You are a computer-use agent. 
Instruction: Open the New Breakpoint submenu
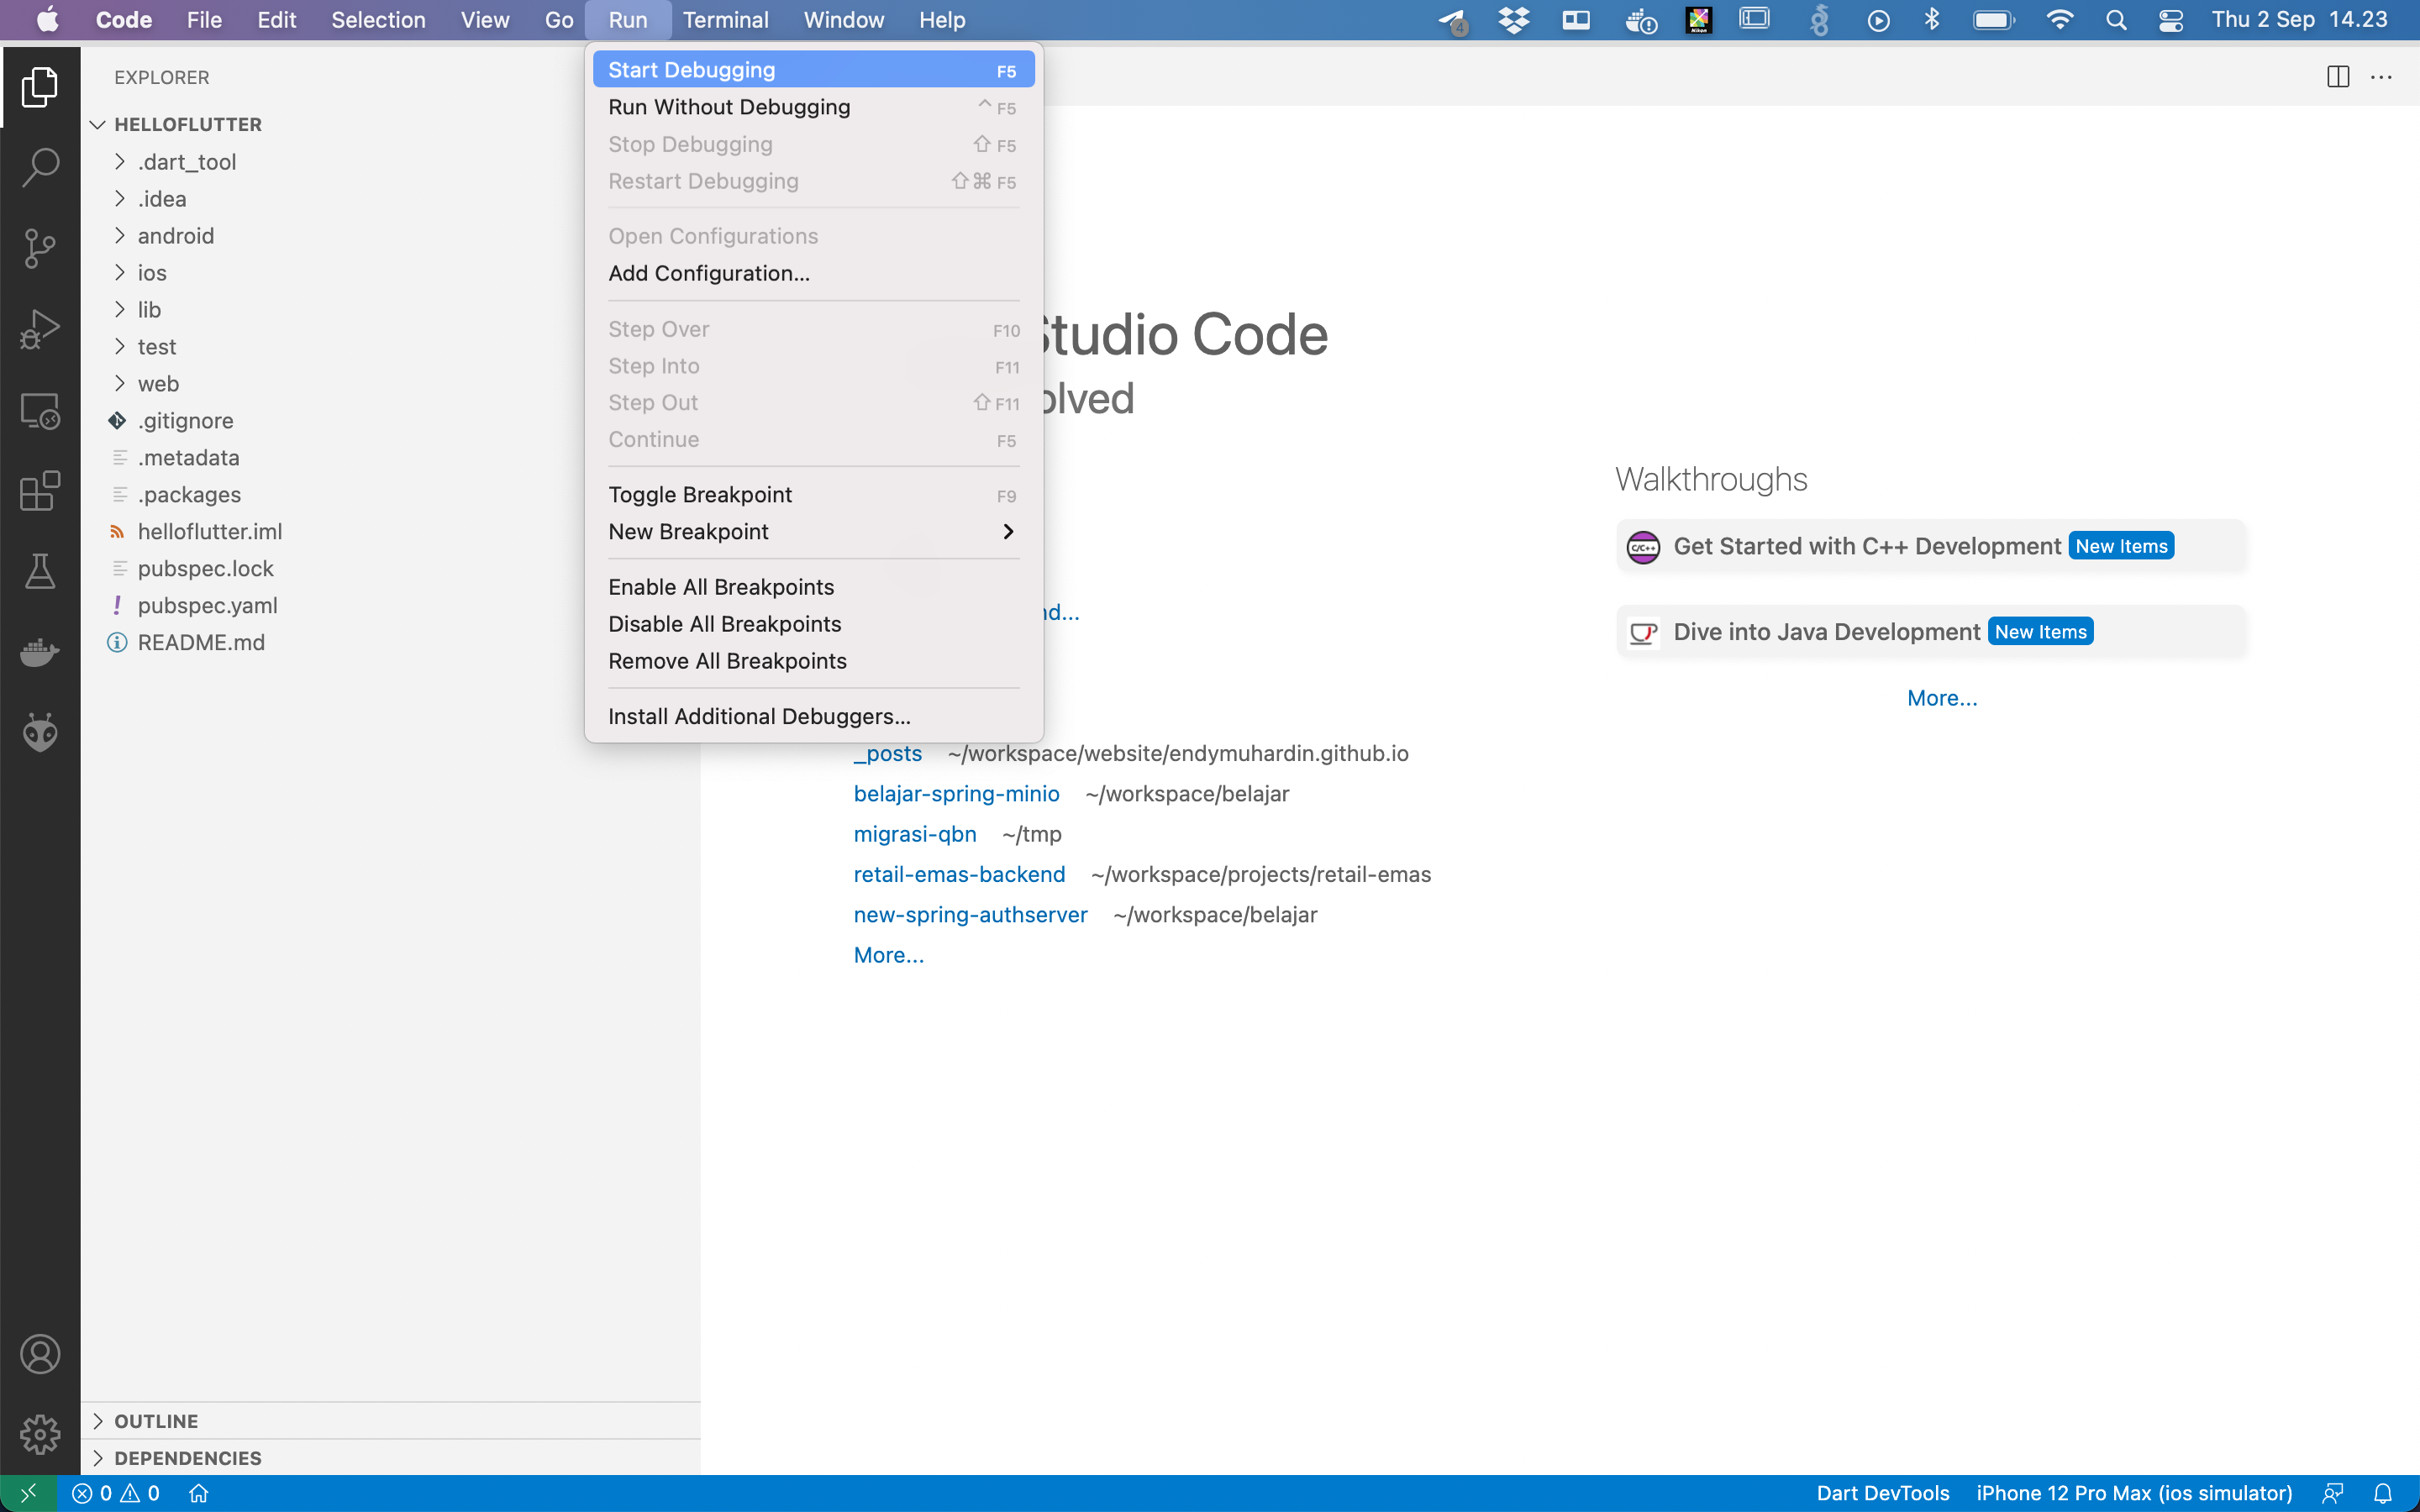tap(814, 532)
